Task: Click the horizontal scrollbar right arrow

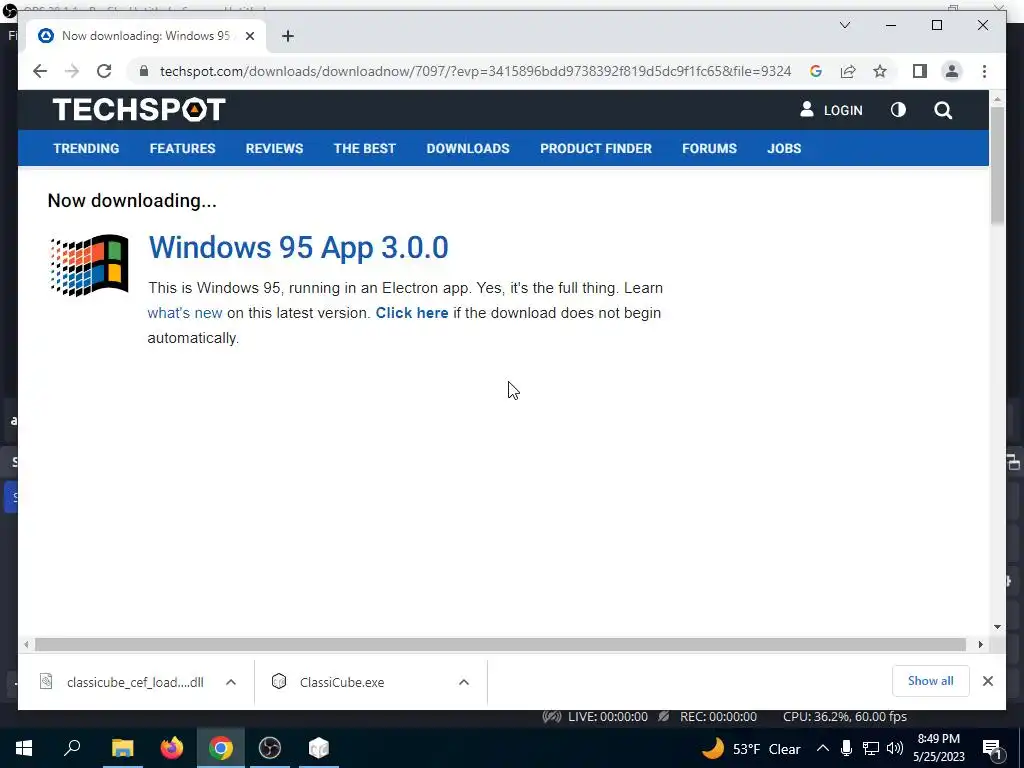Action: pos(980,645)
